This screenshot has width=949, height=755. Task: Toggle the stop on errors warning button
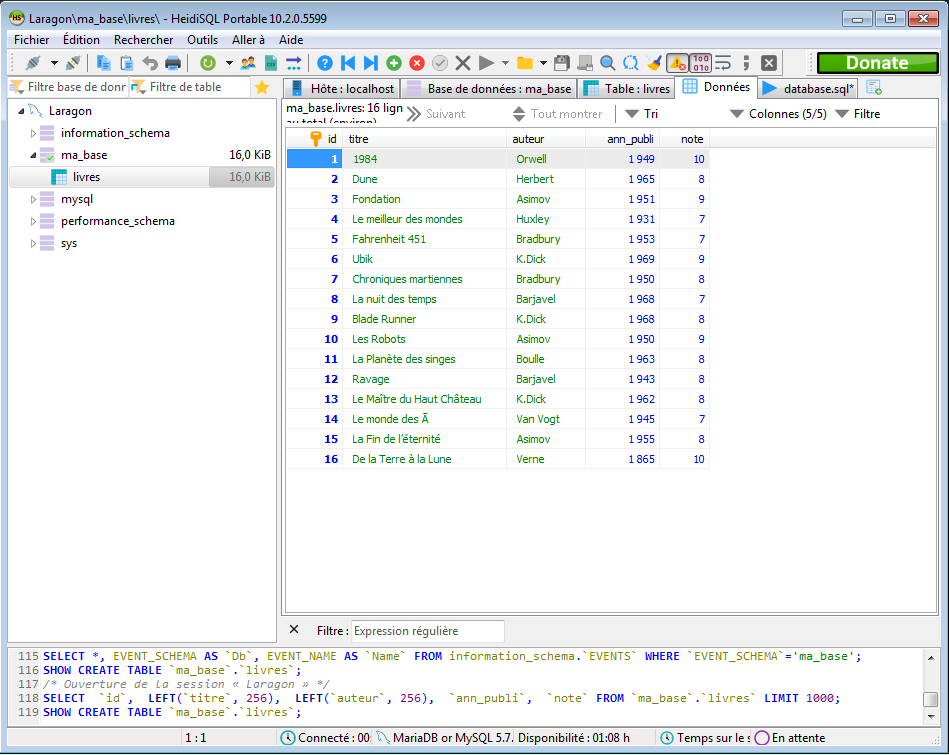pyautogui.click(x=677, y=63)
